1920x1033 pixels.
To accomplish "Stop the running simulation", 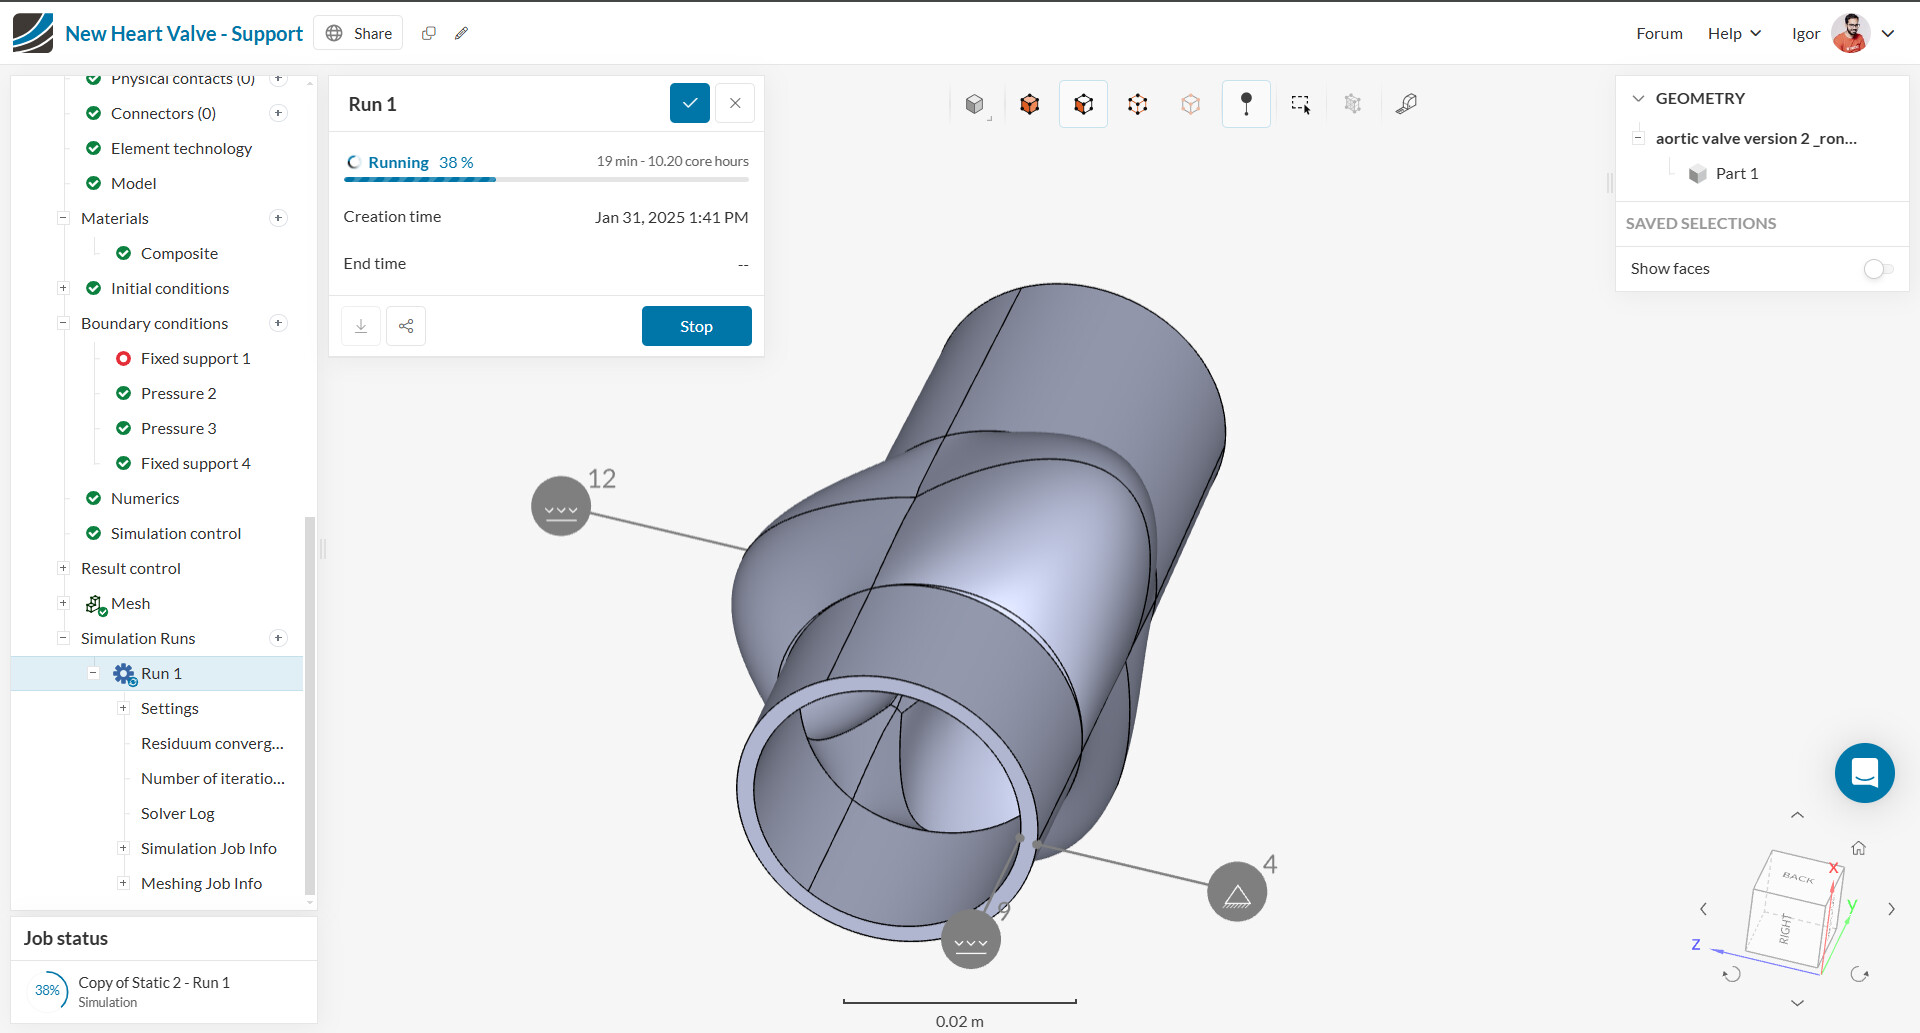I will (696, 326).
